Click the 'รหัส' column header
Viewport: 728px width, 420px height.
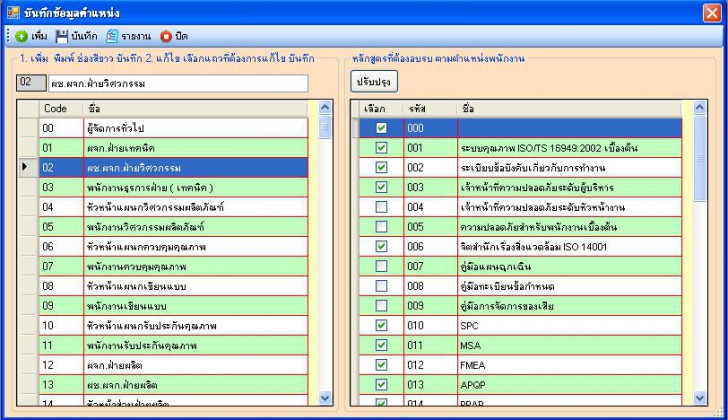[430, 108]
